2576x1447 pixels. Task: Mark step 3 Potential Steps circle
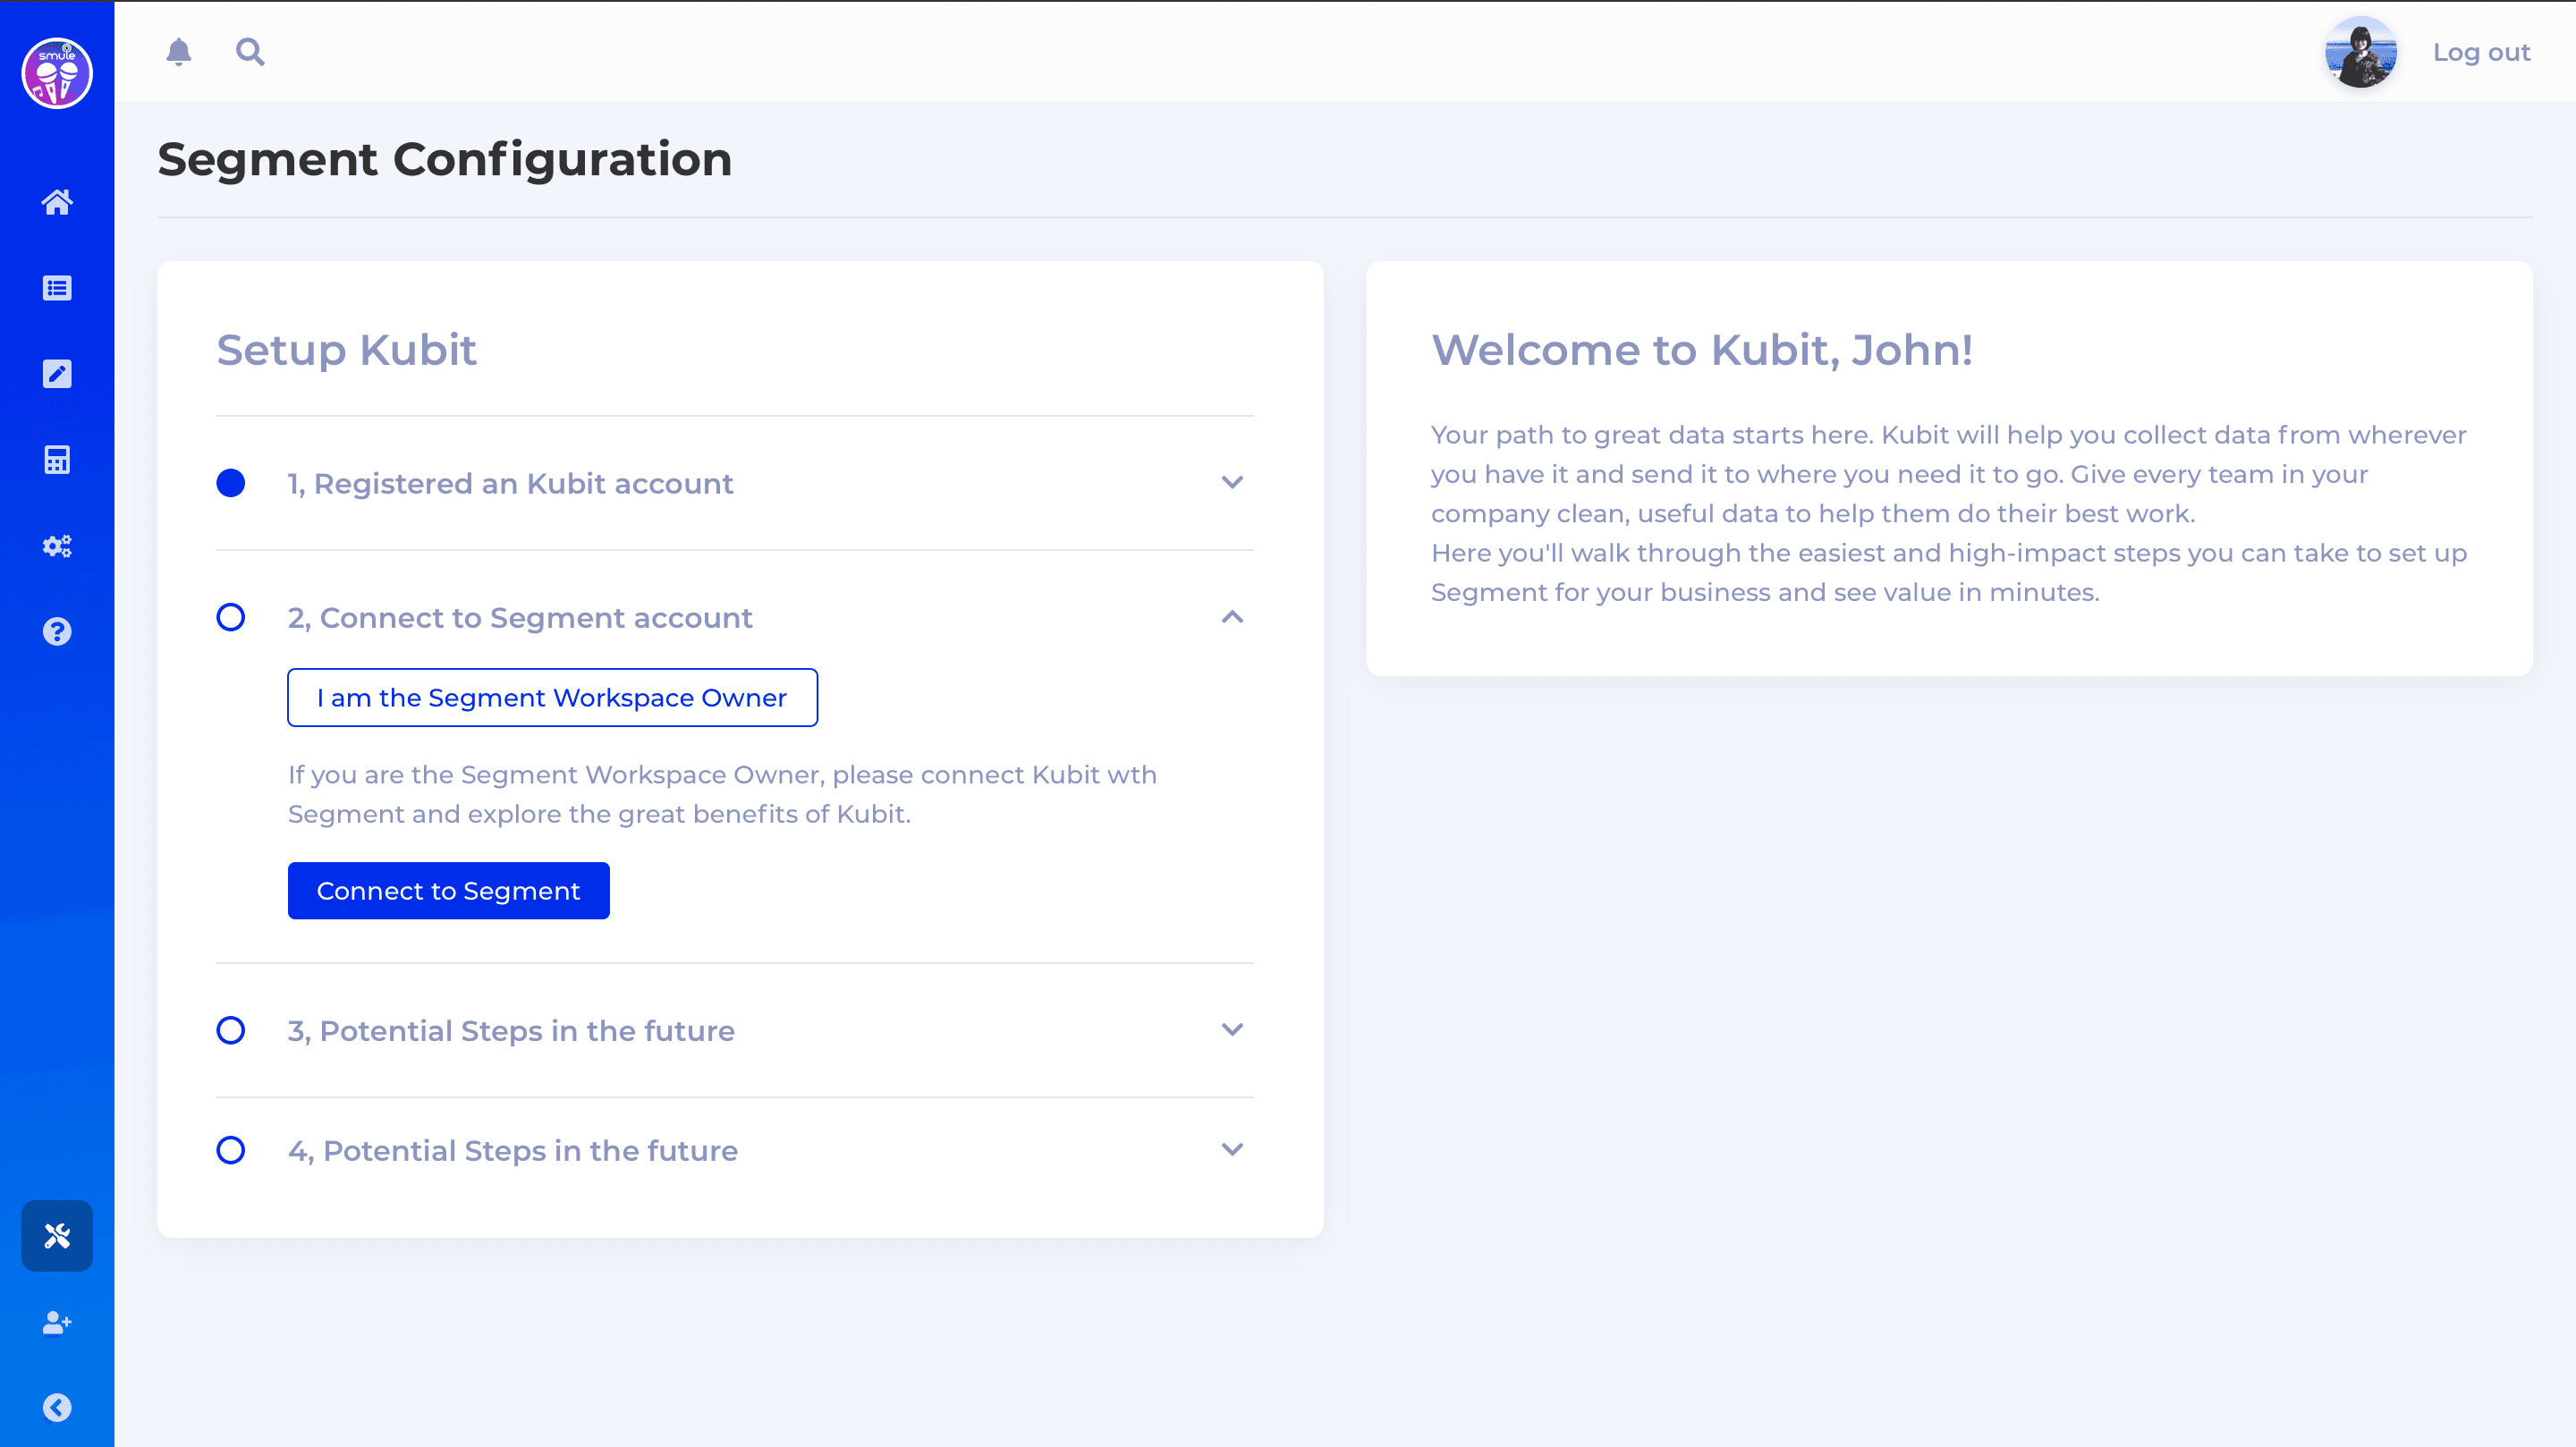coord(231,1030)
